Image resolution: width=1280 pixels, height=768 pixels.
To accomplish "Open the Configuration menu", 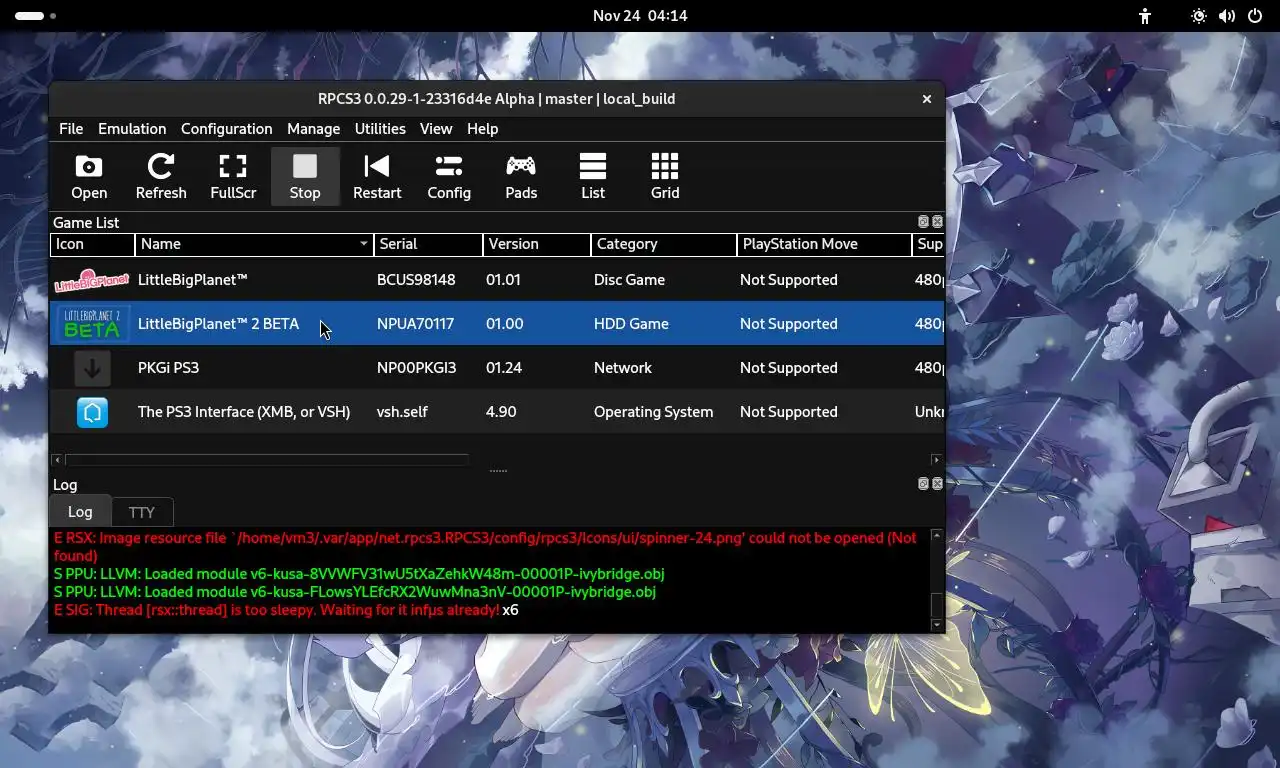I will (226, 129).
